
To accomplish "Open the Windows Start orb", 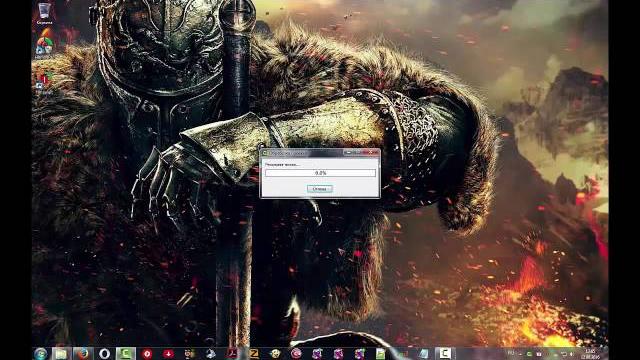I will (x=41, y=354).
